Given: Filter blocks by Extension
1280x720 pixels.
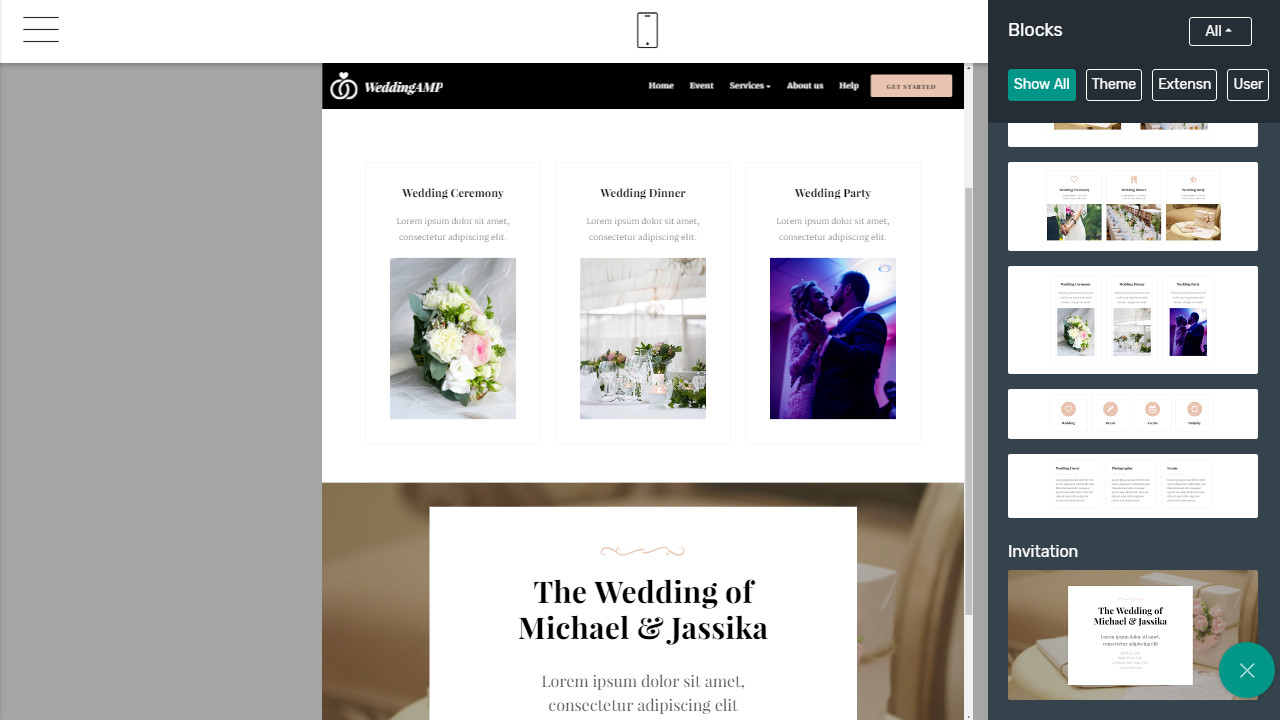Looking at the screenshot, I should point(1184,85).
